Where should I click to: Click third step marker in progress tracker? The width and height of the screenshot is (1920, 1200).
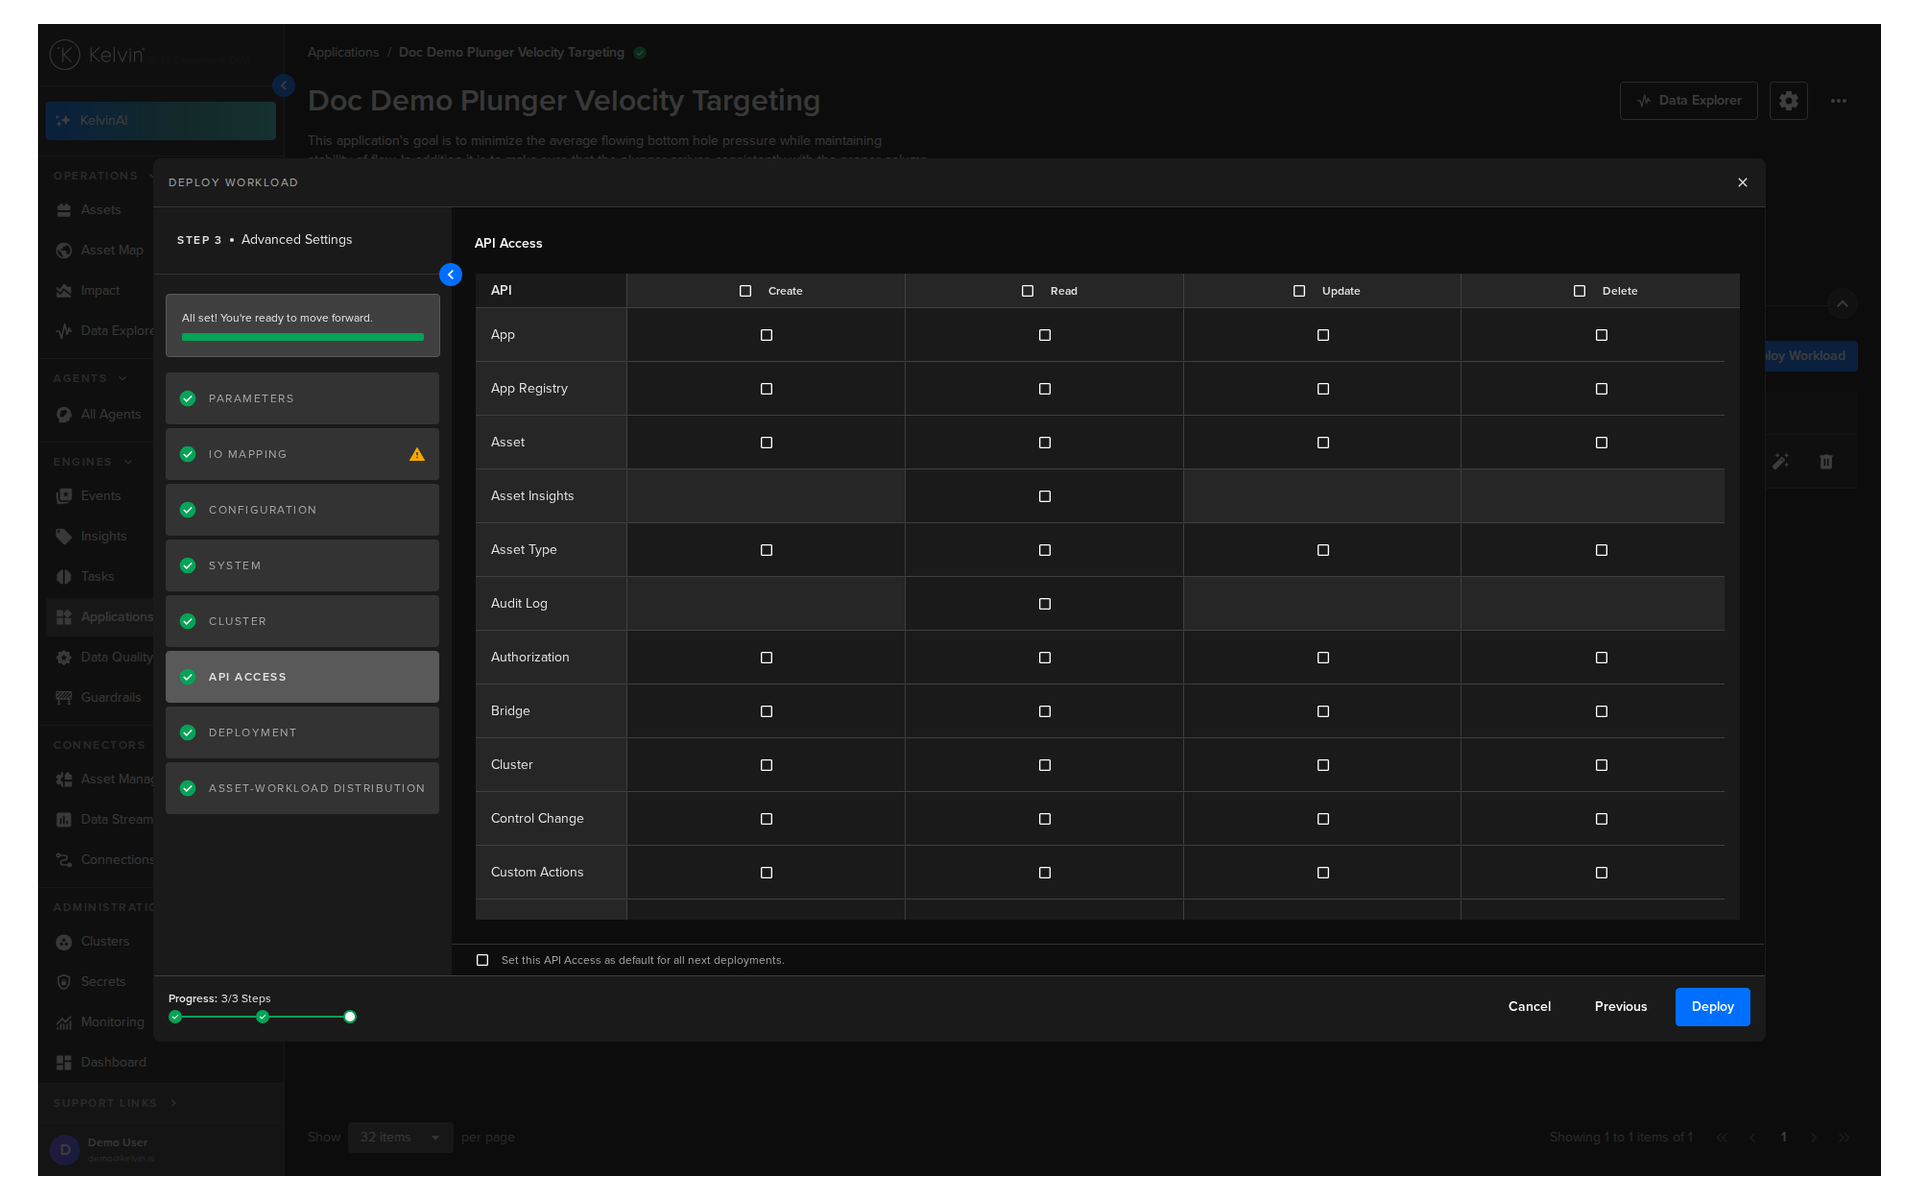pyautogui.click(x=349, y=1017)
